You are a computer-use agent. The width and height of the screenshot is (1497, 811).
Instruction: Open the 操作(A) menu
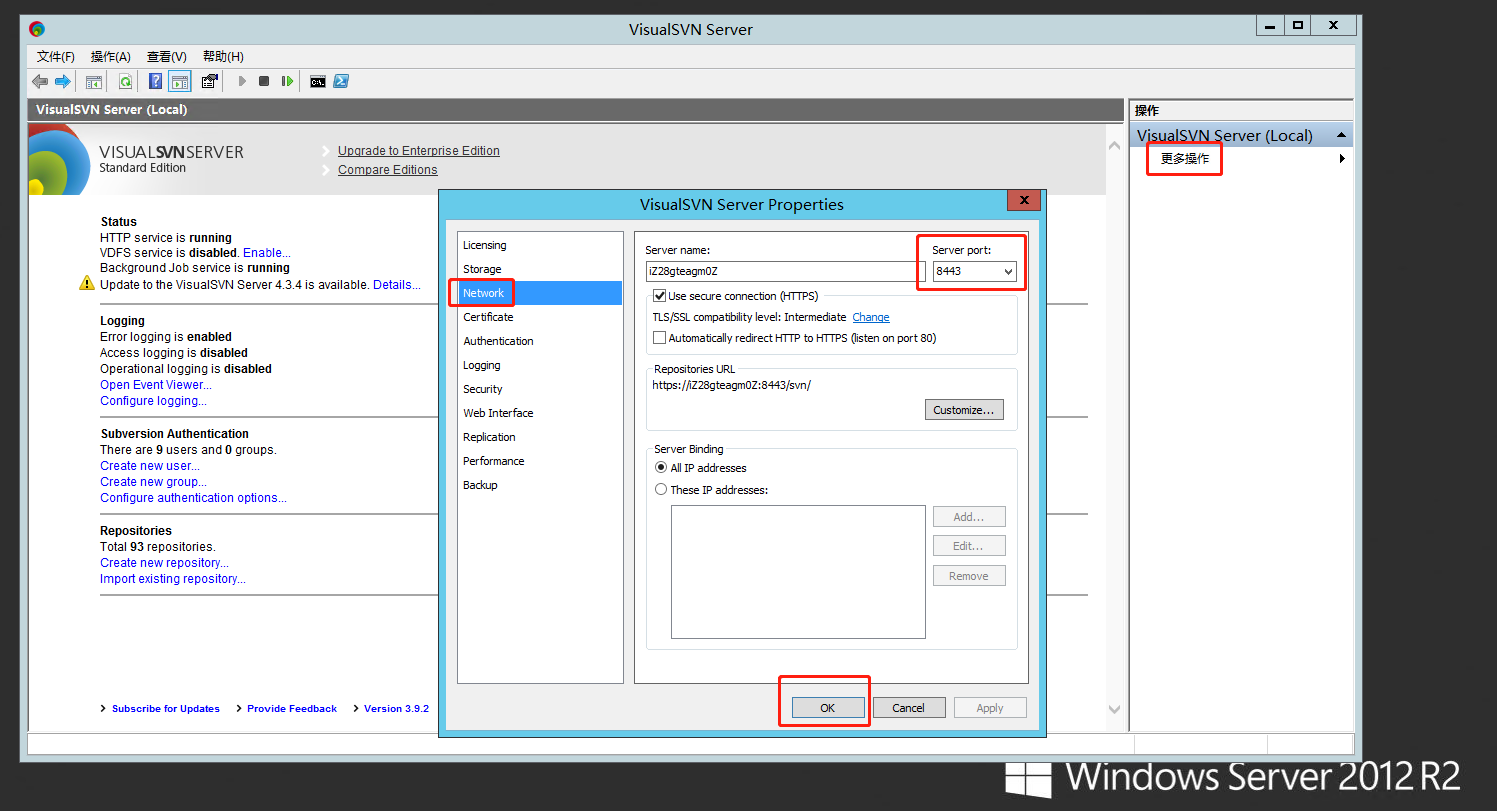[111, 57]
